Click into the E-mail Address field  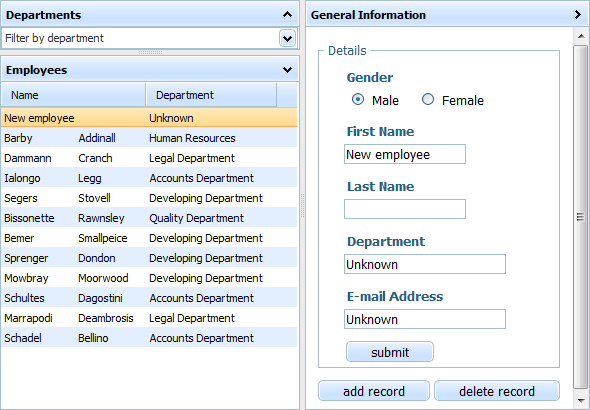(x=425, y=319)
